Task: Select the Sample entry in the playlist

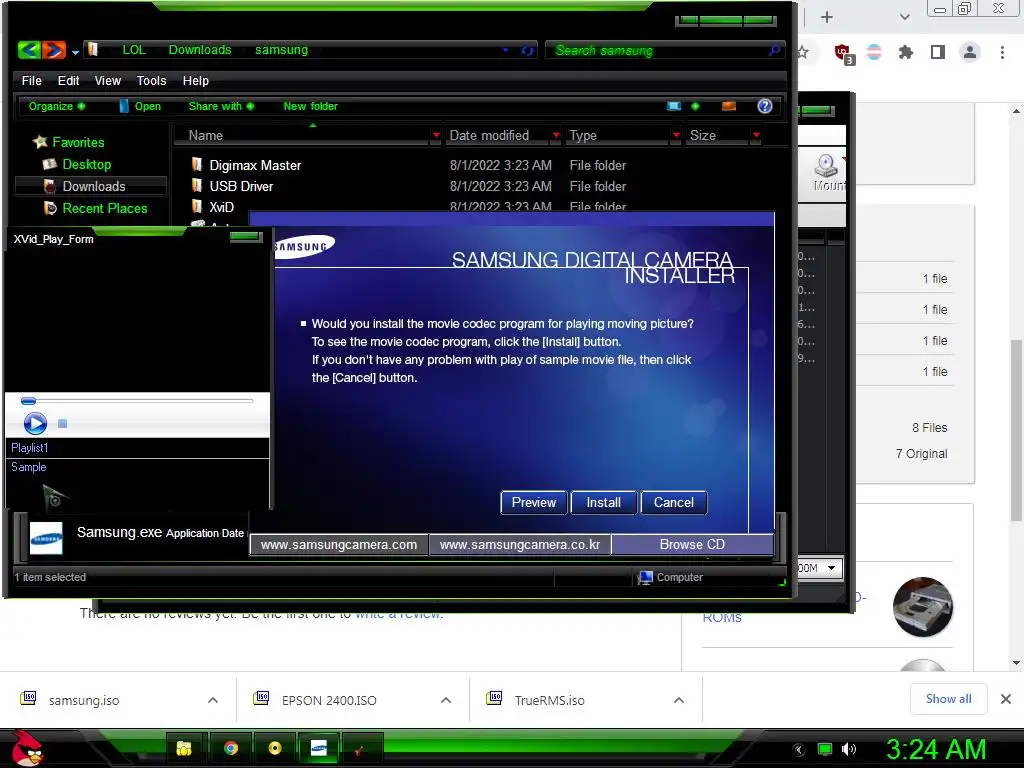Action: click(29, 467)
